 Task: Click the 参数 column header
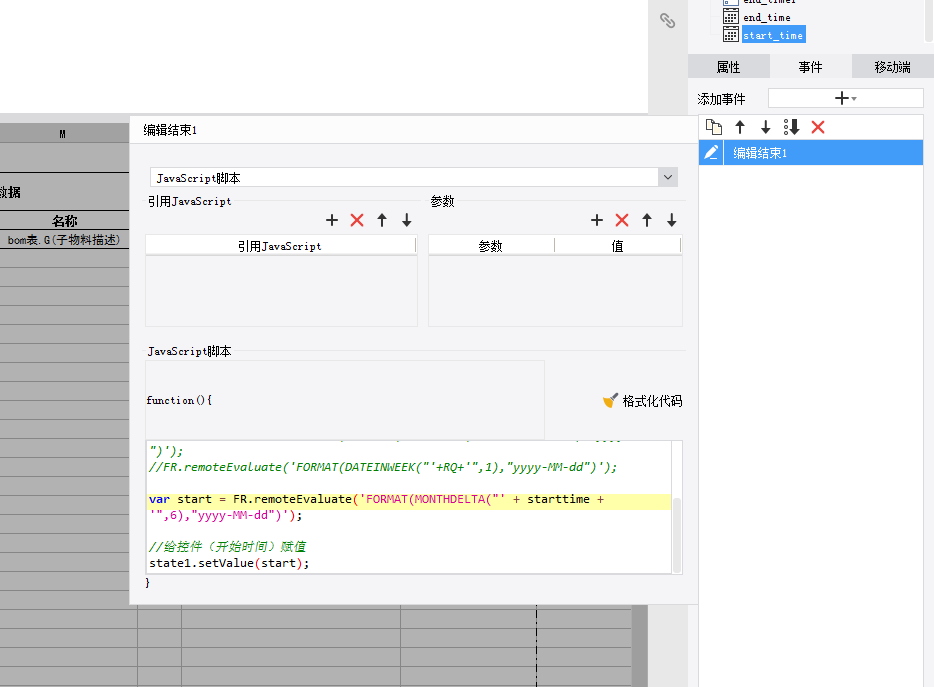click(x=491, y=245)
